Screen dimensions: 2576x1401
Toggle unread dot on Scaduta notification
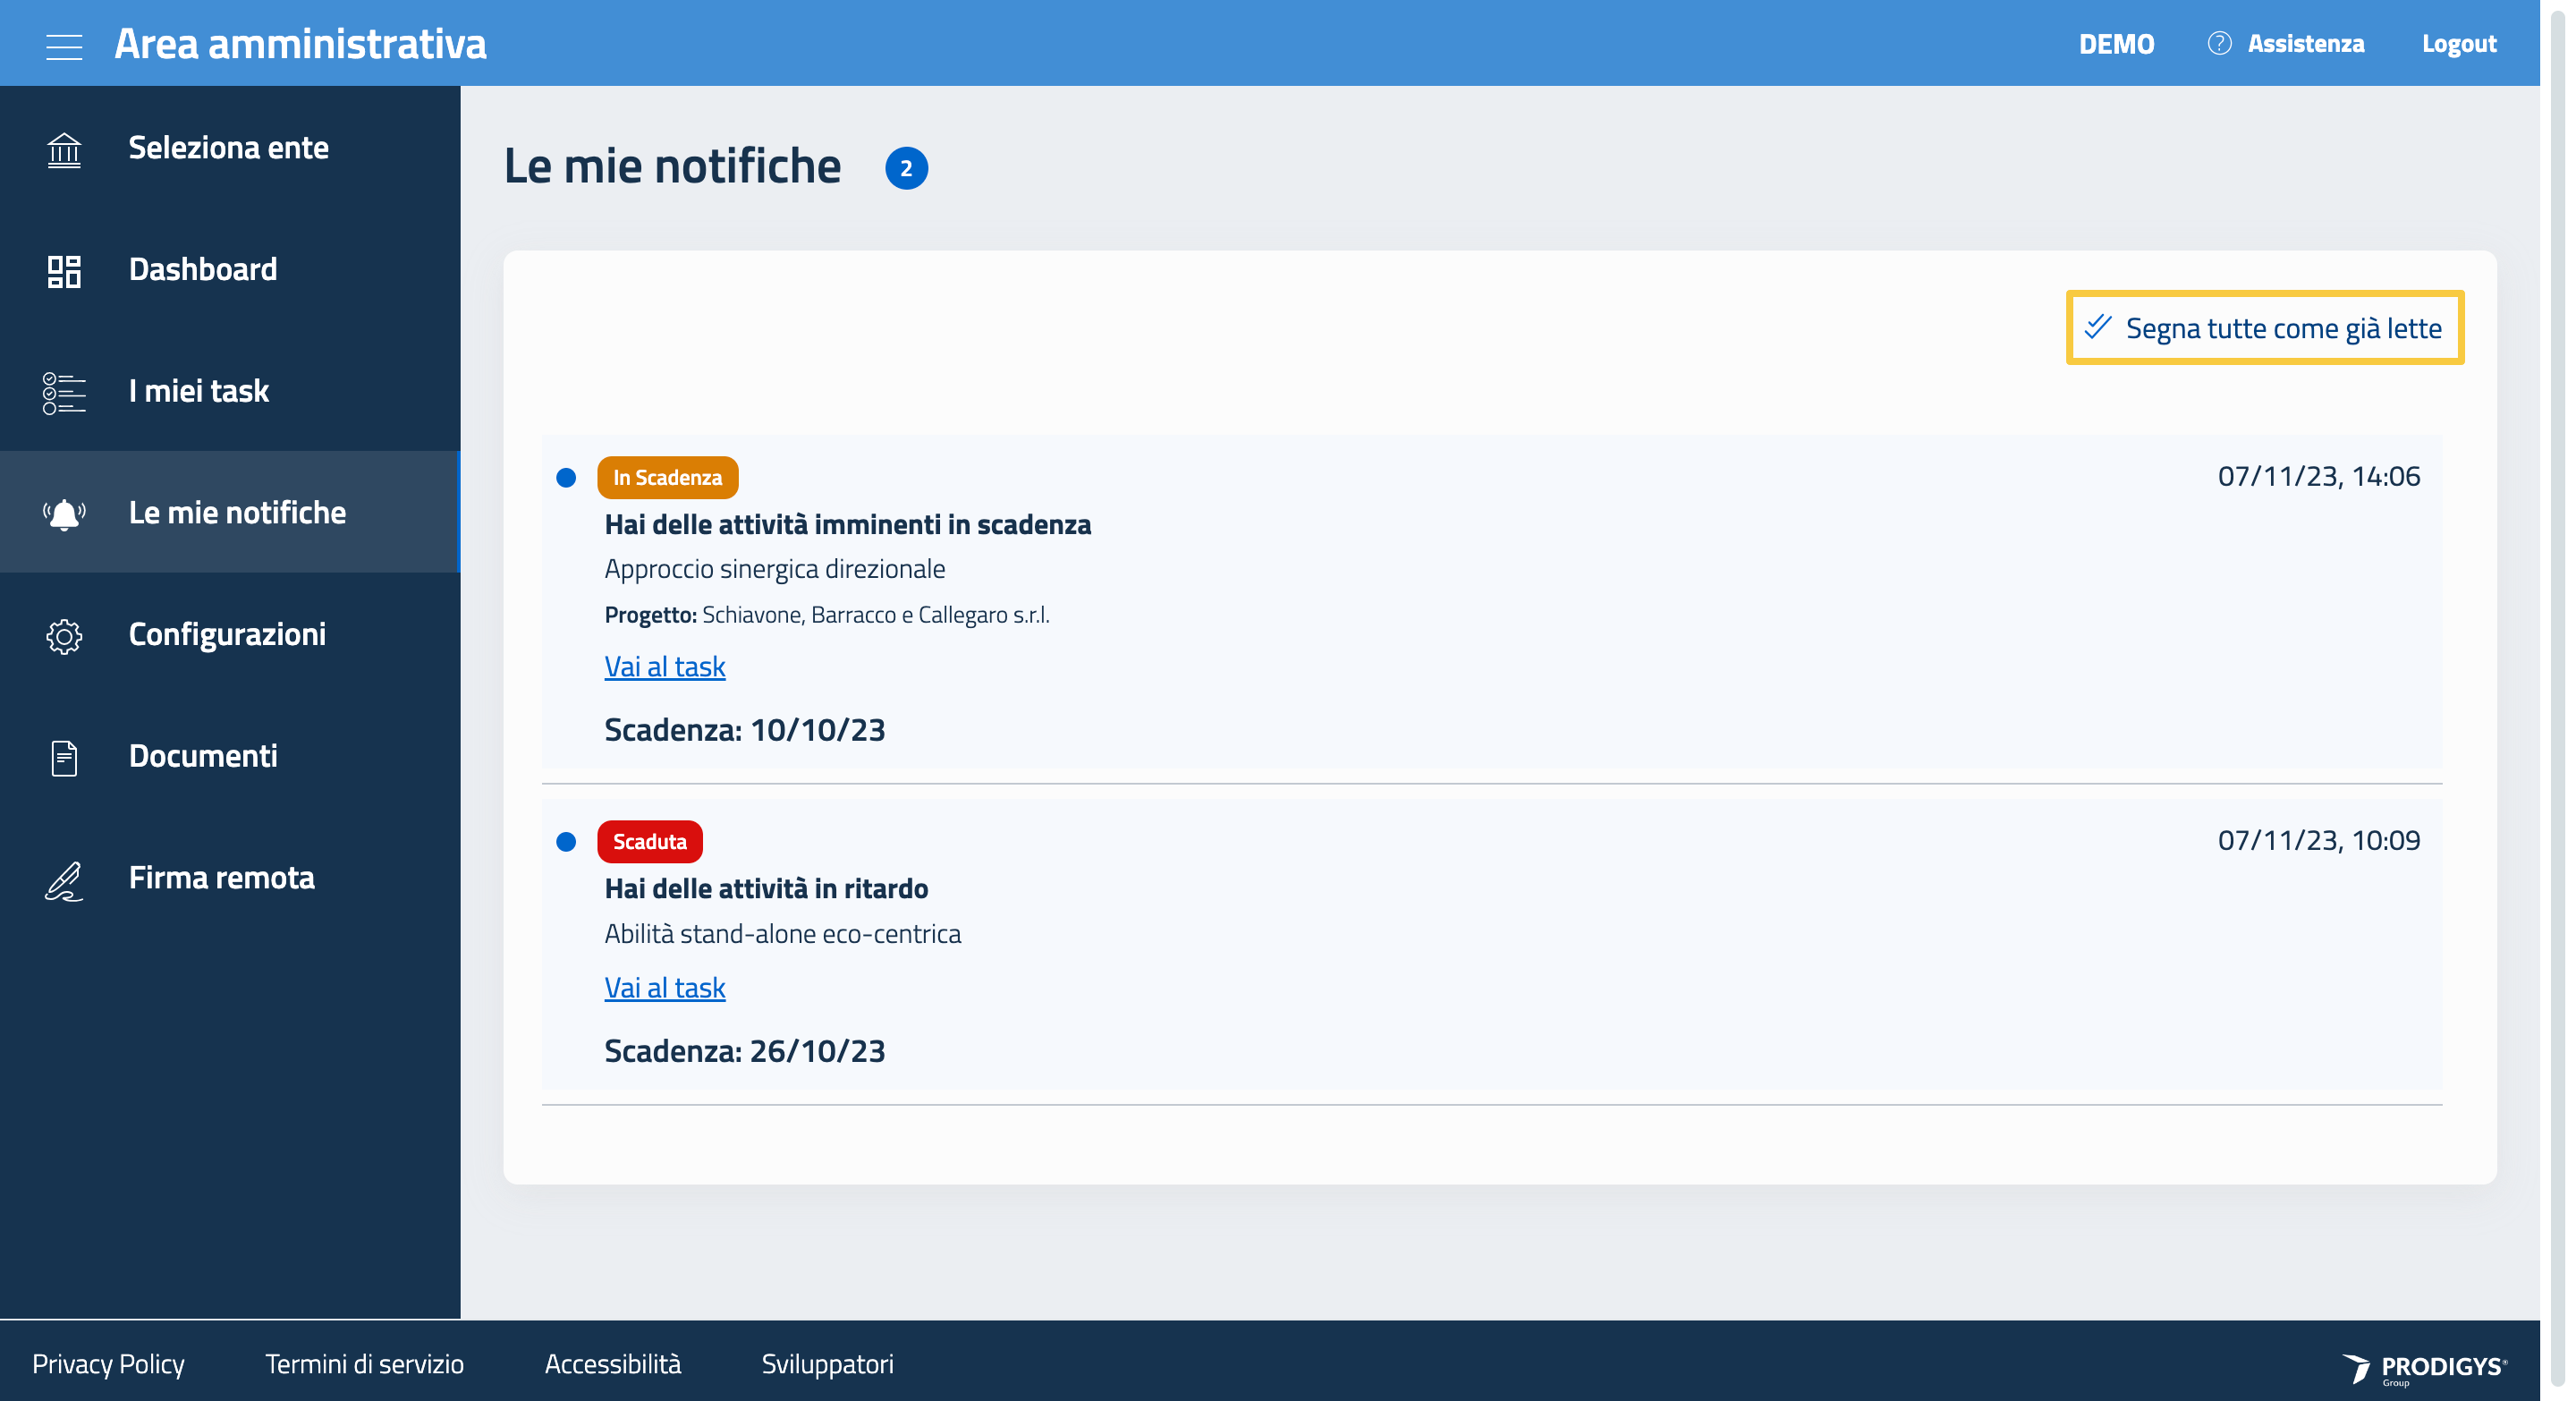click(x=566, y=842)
